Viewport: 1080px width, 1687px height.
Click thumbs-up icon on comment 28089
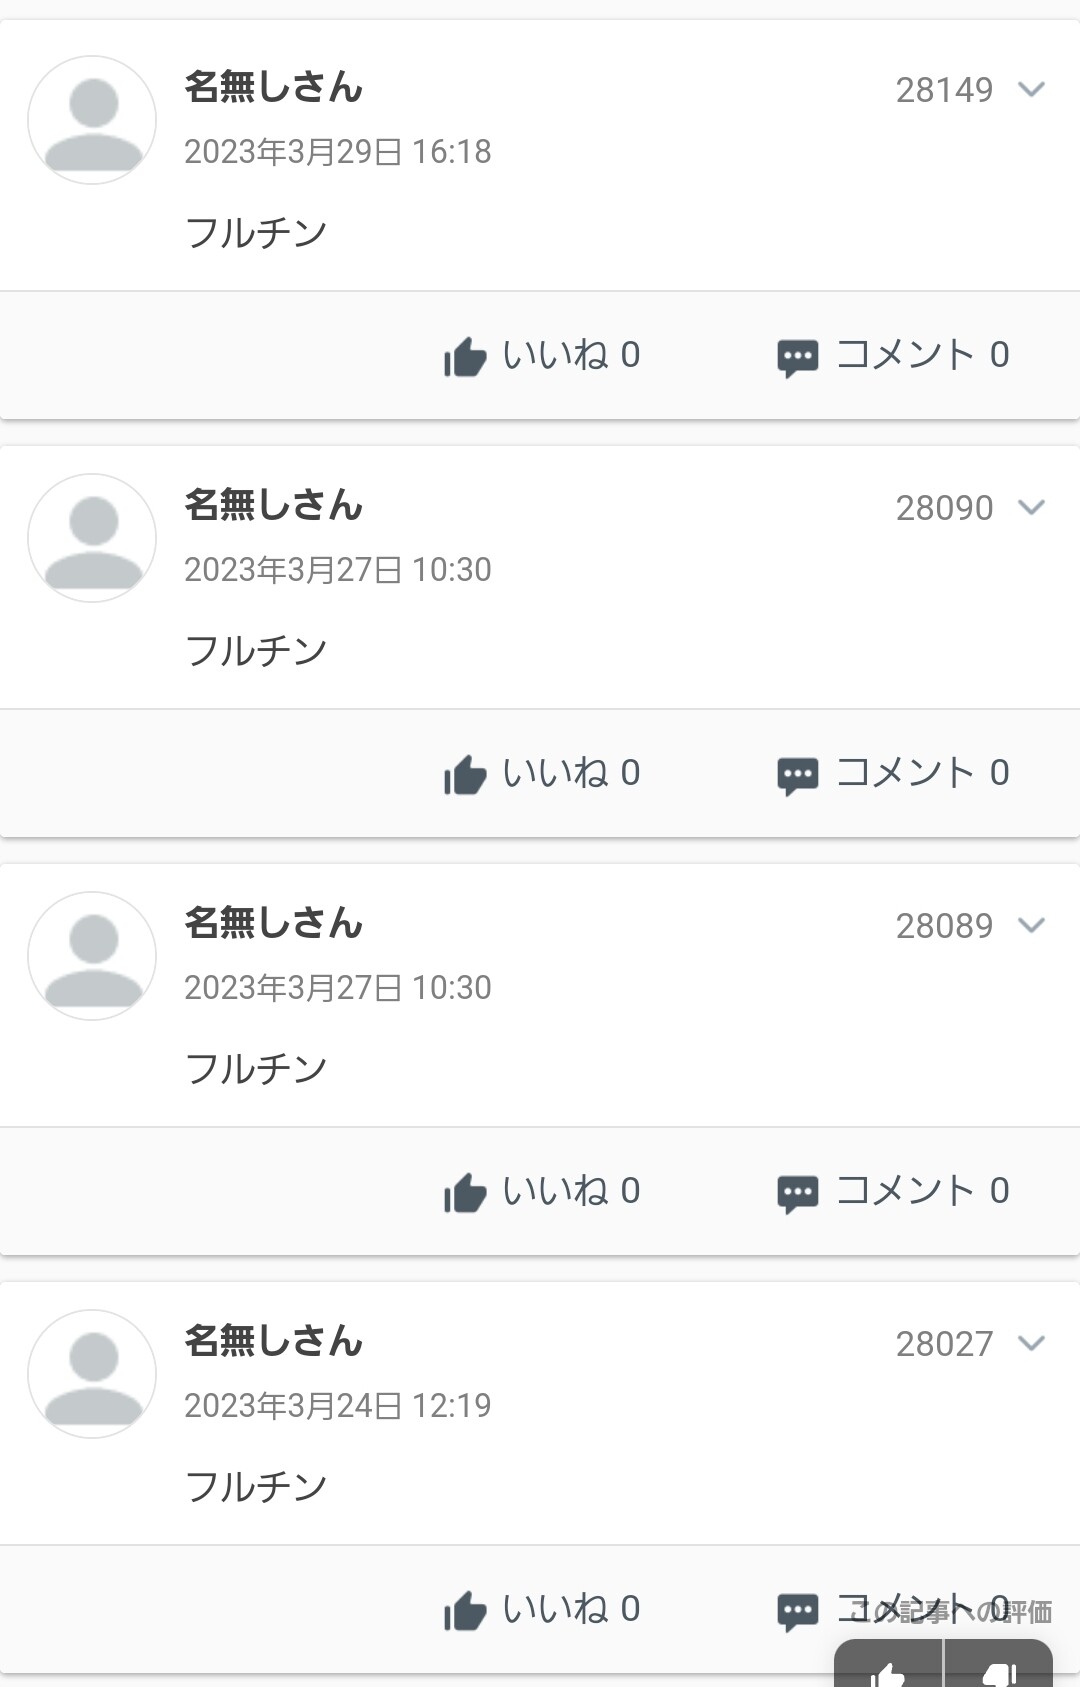point(465,1193)
